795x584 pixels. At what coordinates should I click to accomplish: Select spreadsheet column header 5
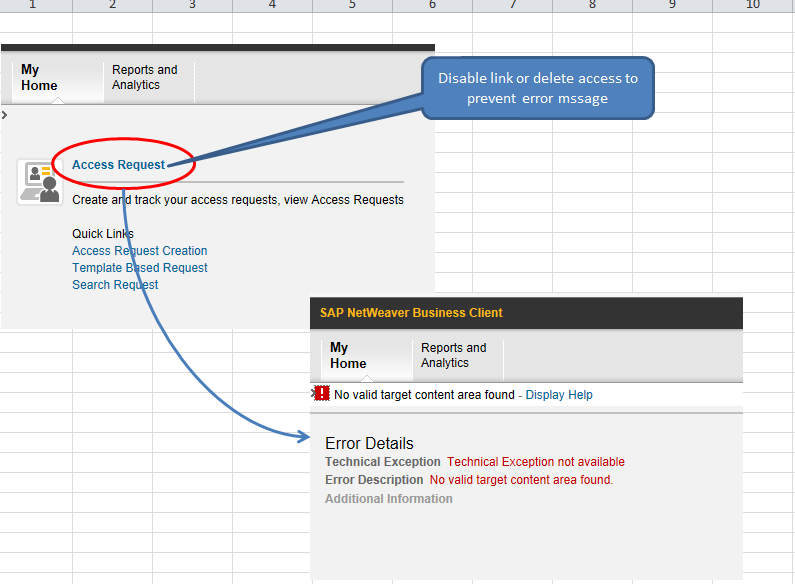352,5
